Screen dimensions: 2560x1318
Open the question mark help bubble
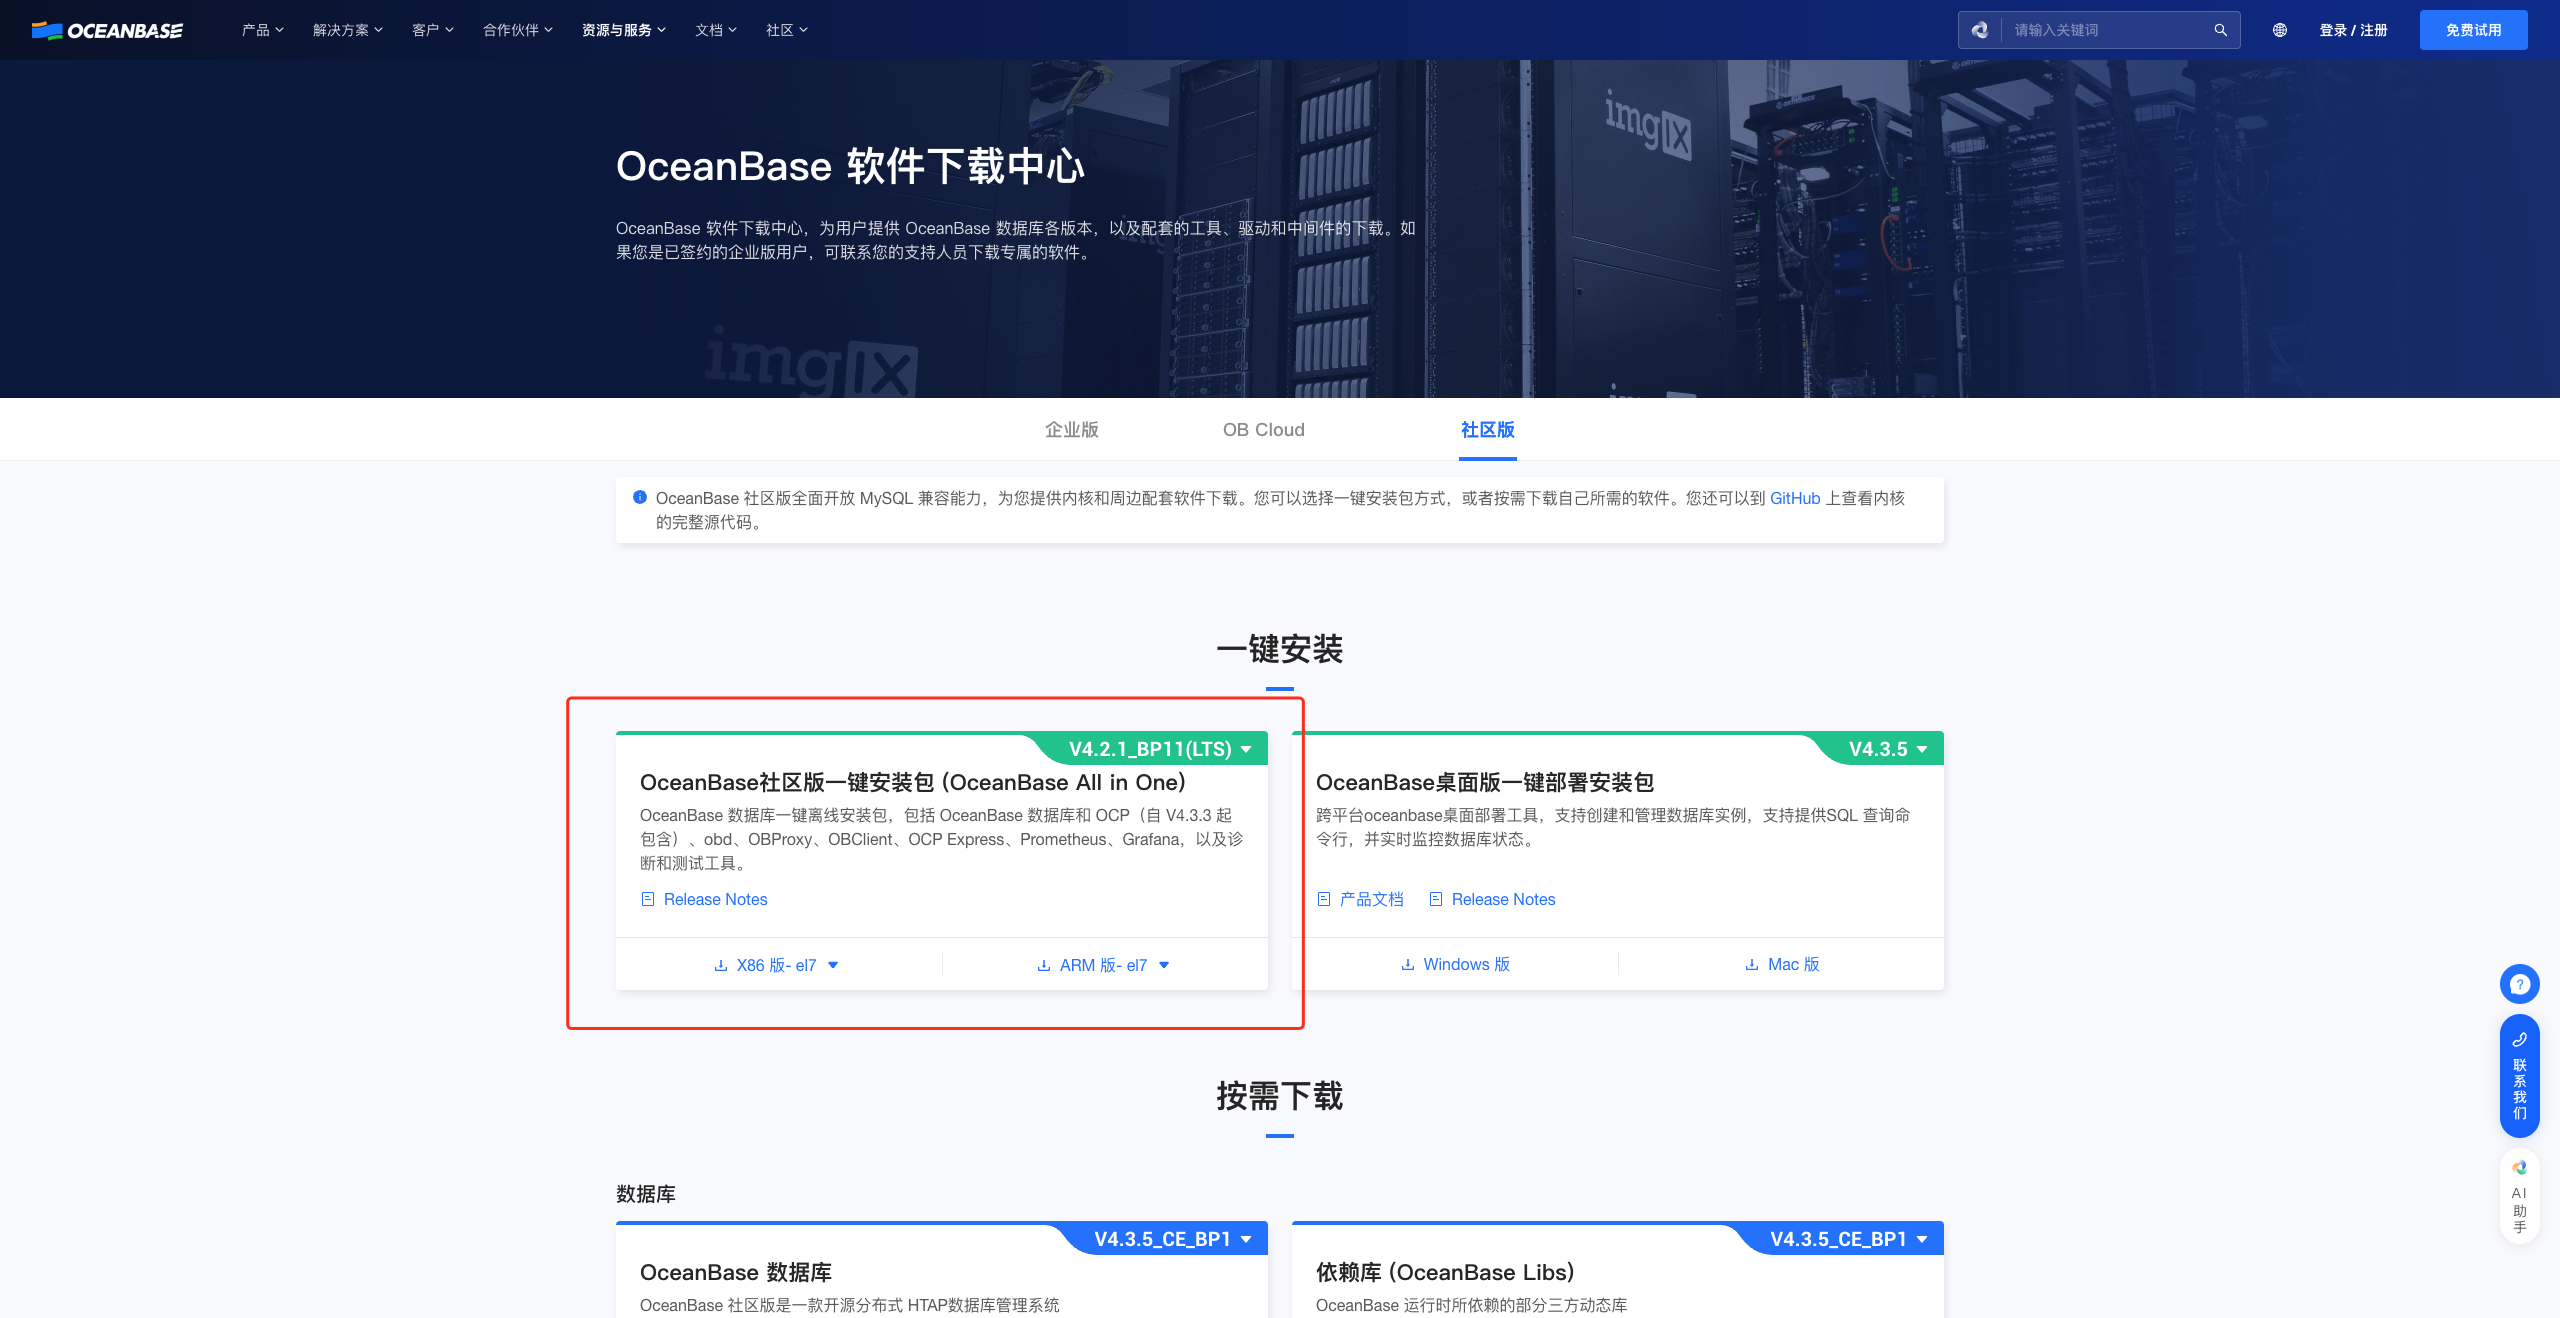(2519, 984)
